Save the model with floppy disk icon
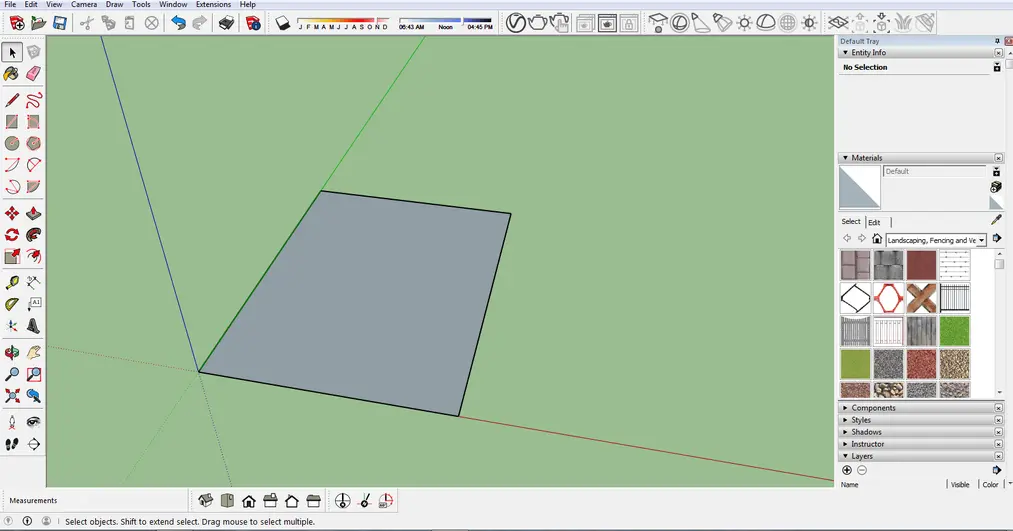Viewport: 1013px width, 531px height. coord(59,24)
